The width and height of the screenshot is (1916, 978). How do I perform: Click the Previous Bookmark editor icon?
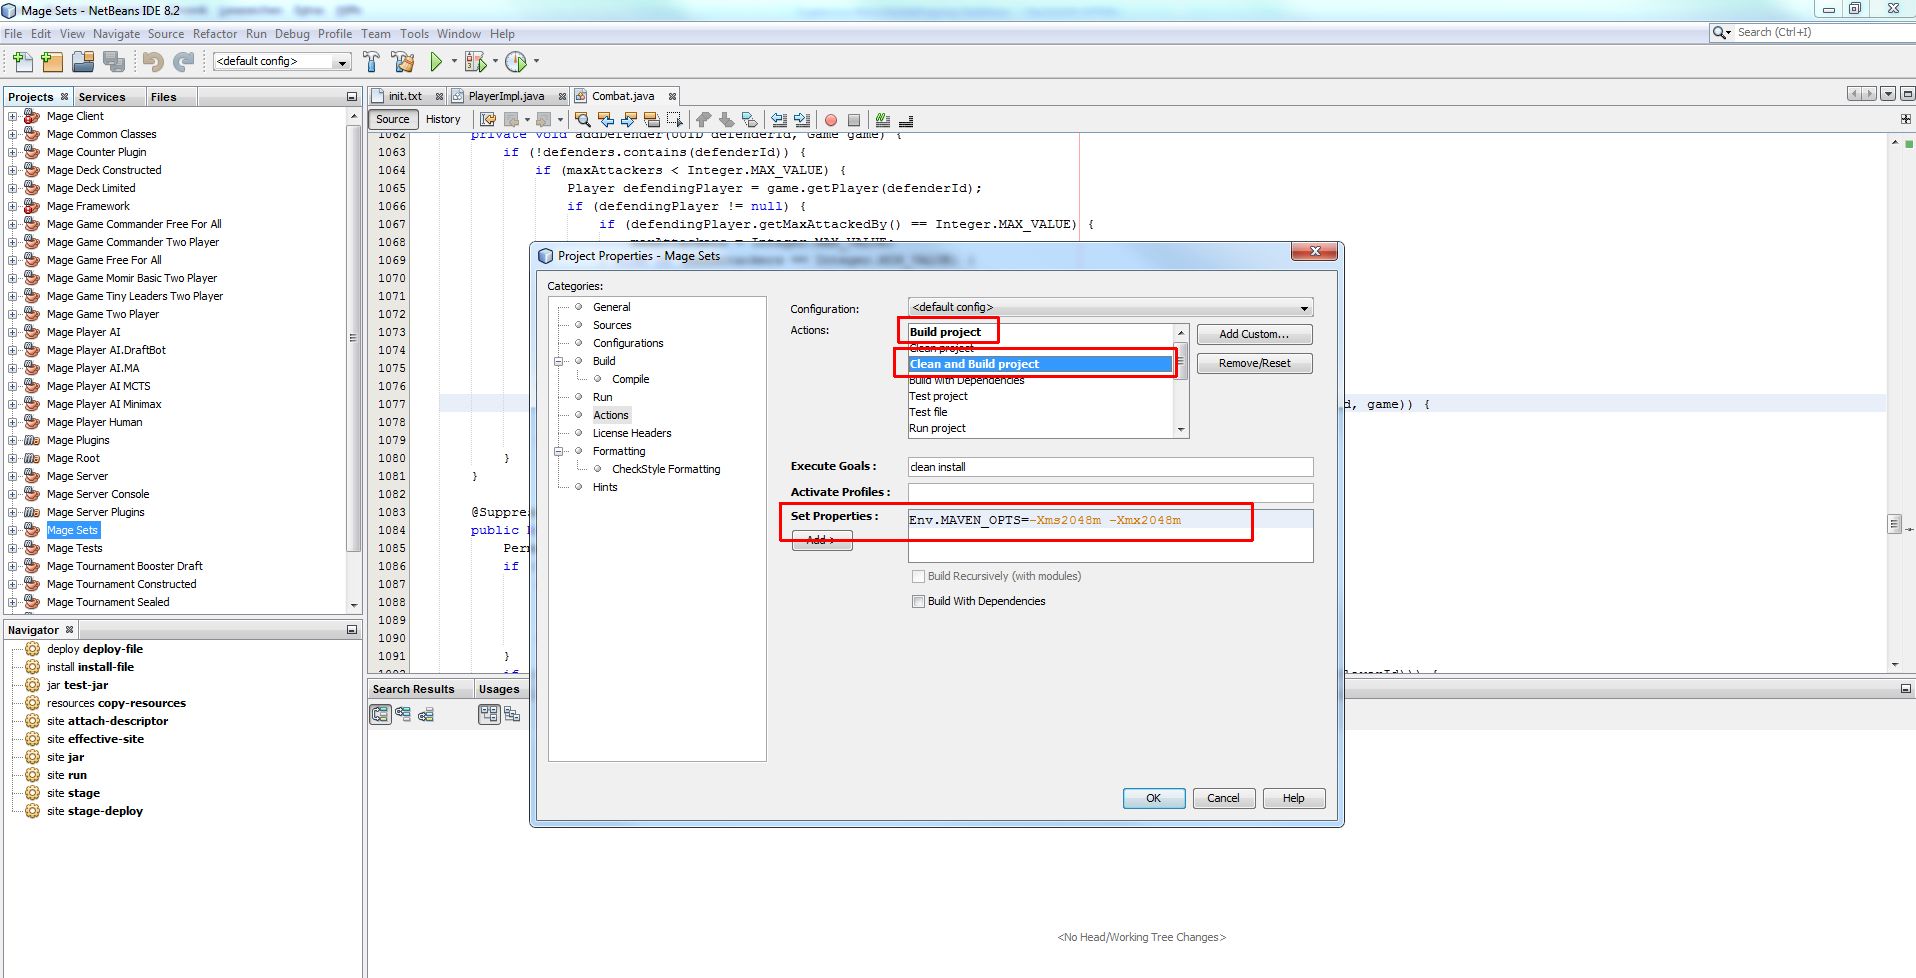pyautogui.click(x=703, y=119)
